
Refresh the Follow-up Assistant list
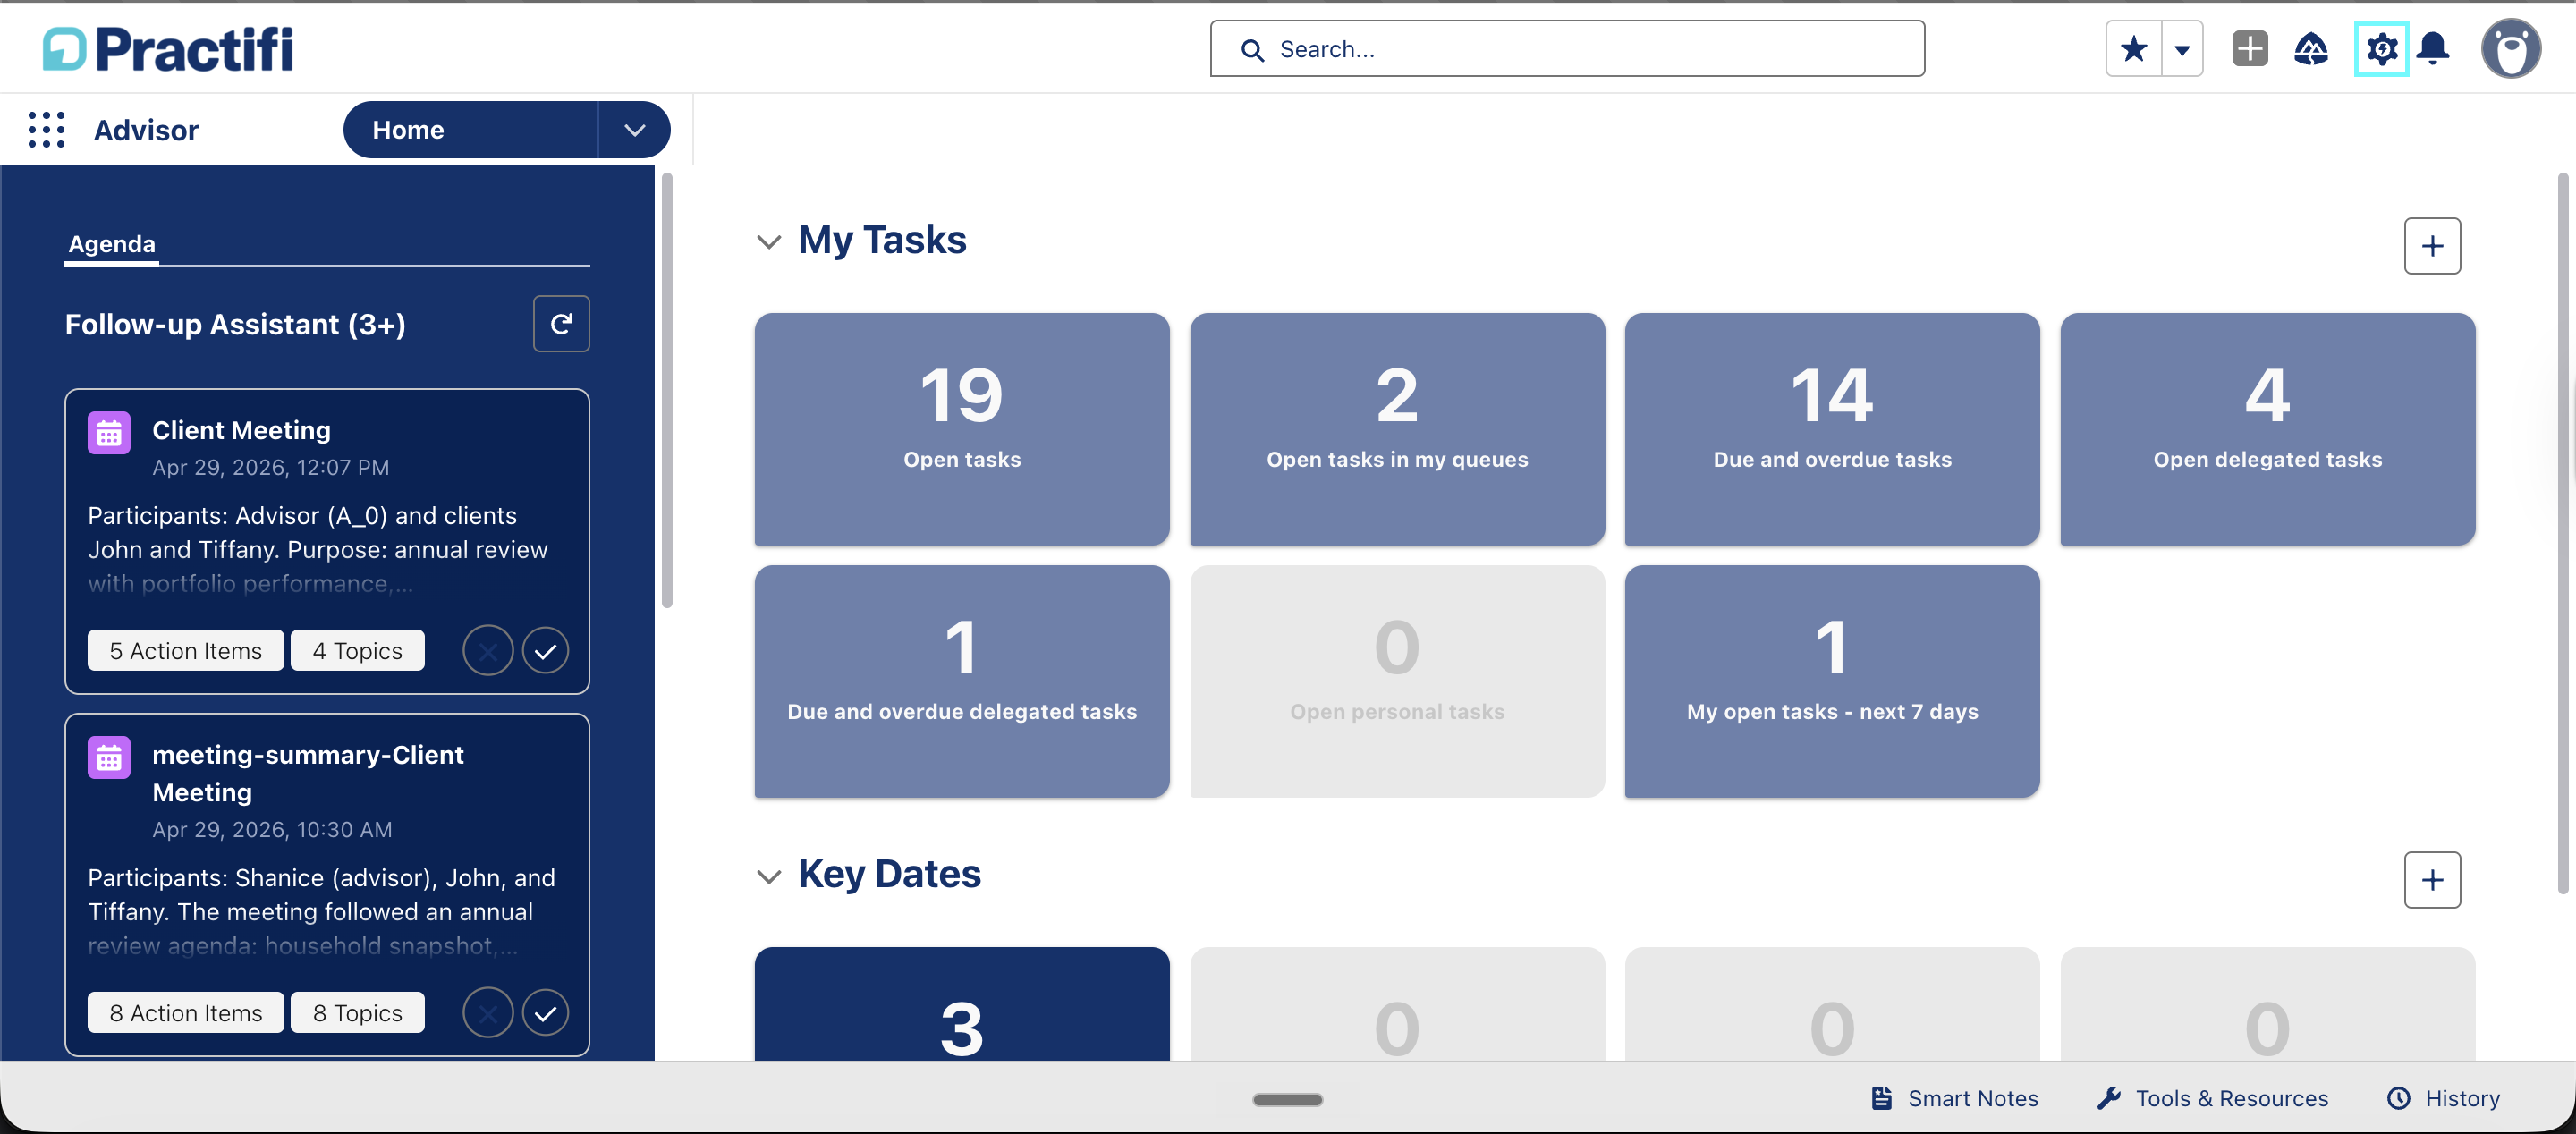coord(561,324)
